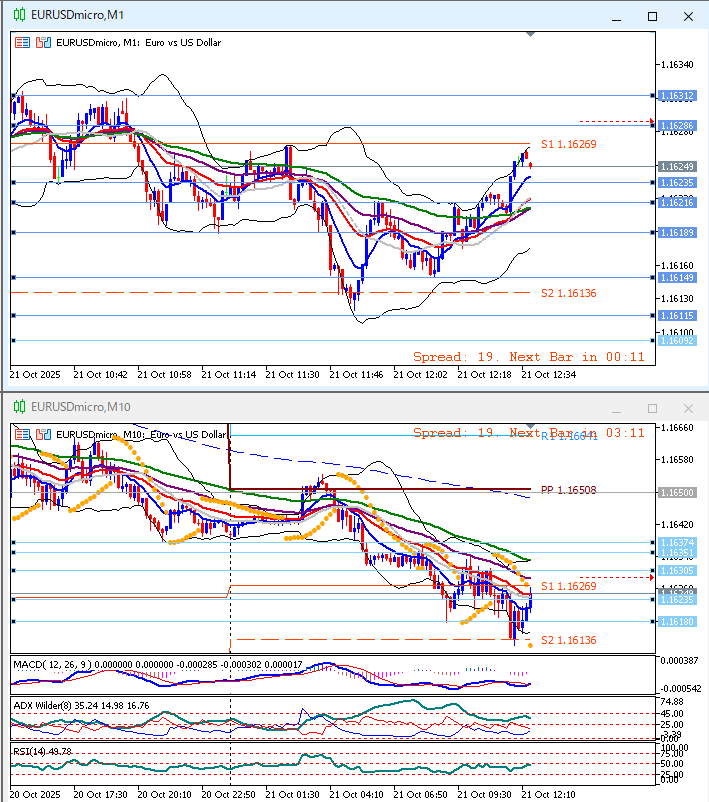Click the PP 1.16508 pivot label on M10

click(568, 490)
